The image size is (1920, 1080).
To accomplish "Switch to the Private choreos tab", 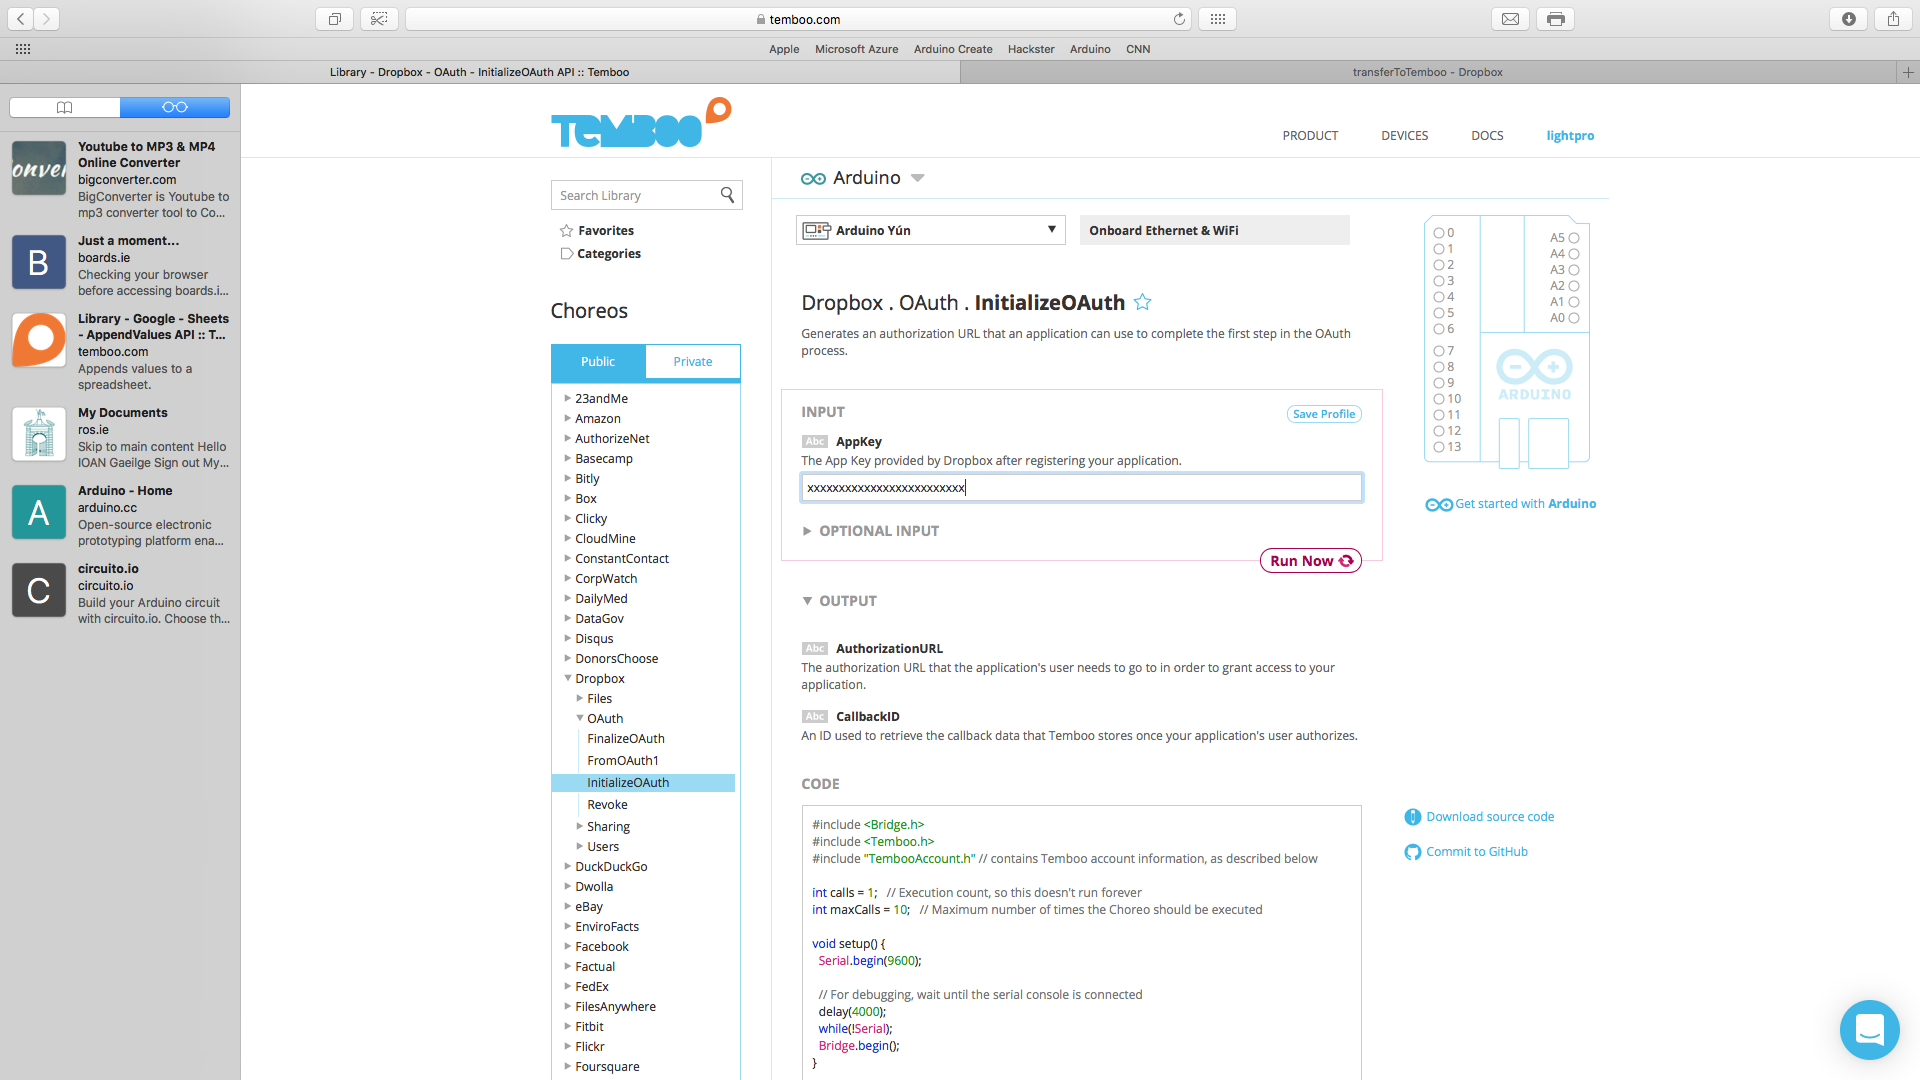I will pyautogui.click(x=692, y=362).
